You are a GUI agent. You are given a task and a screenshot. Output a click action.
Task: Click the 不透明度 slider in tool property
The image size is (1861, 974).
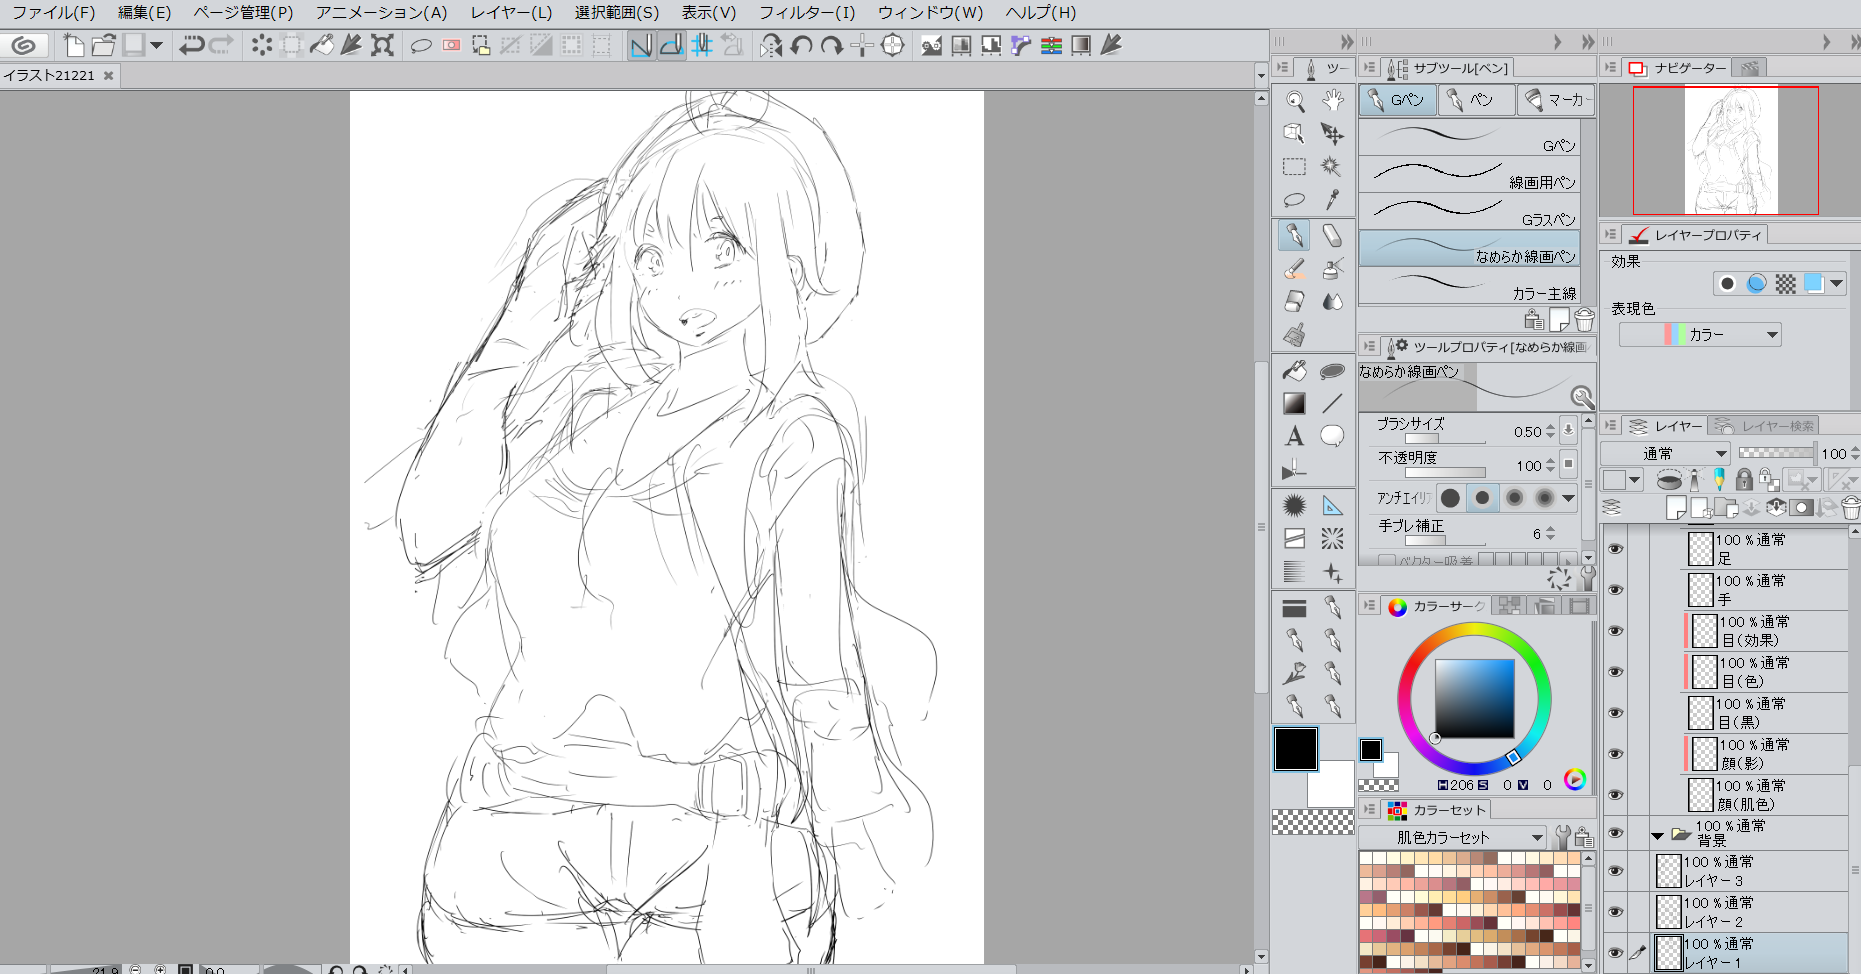pyautogui.click(x=1445, y=472)
